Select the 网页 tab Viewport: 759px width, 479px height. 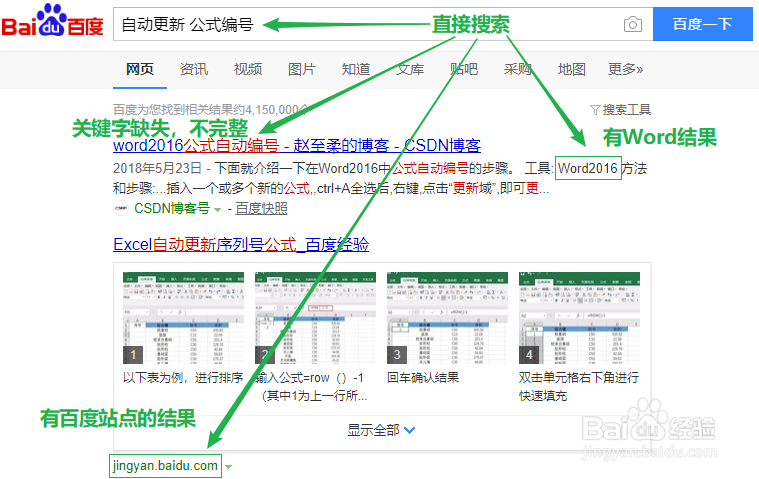pos(140,69)
